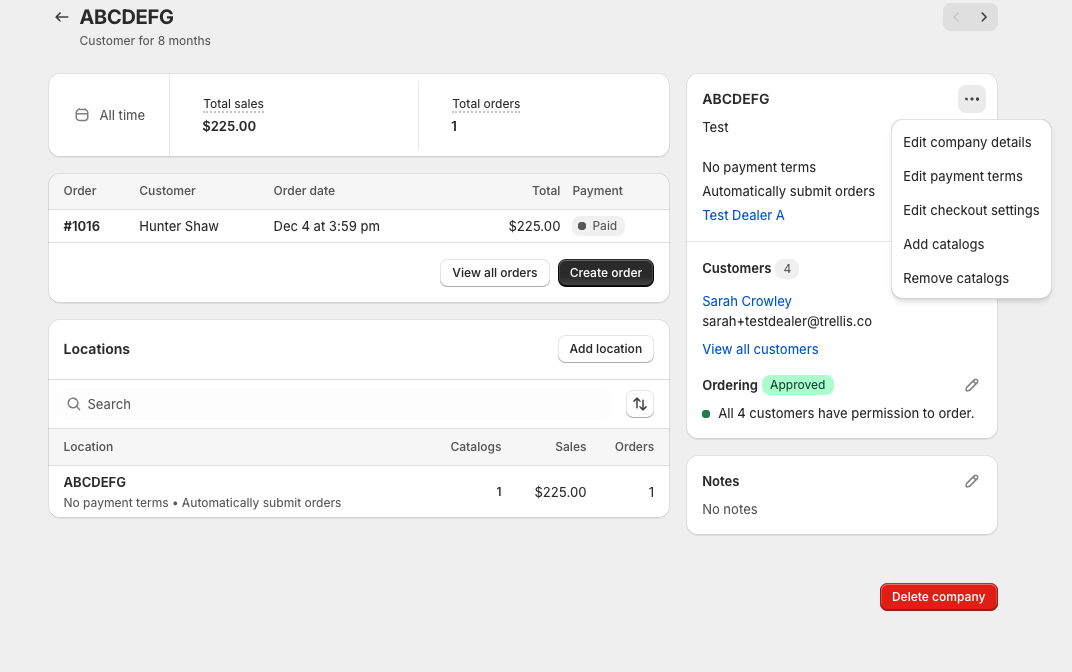Viewport: 1072px width, 672px height.
Task: Click the order date Dec 4 at 3:59 pm
Action: [x=326, y=226]
